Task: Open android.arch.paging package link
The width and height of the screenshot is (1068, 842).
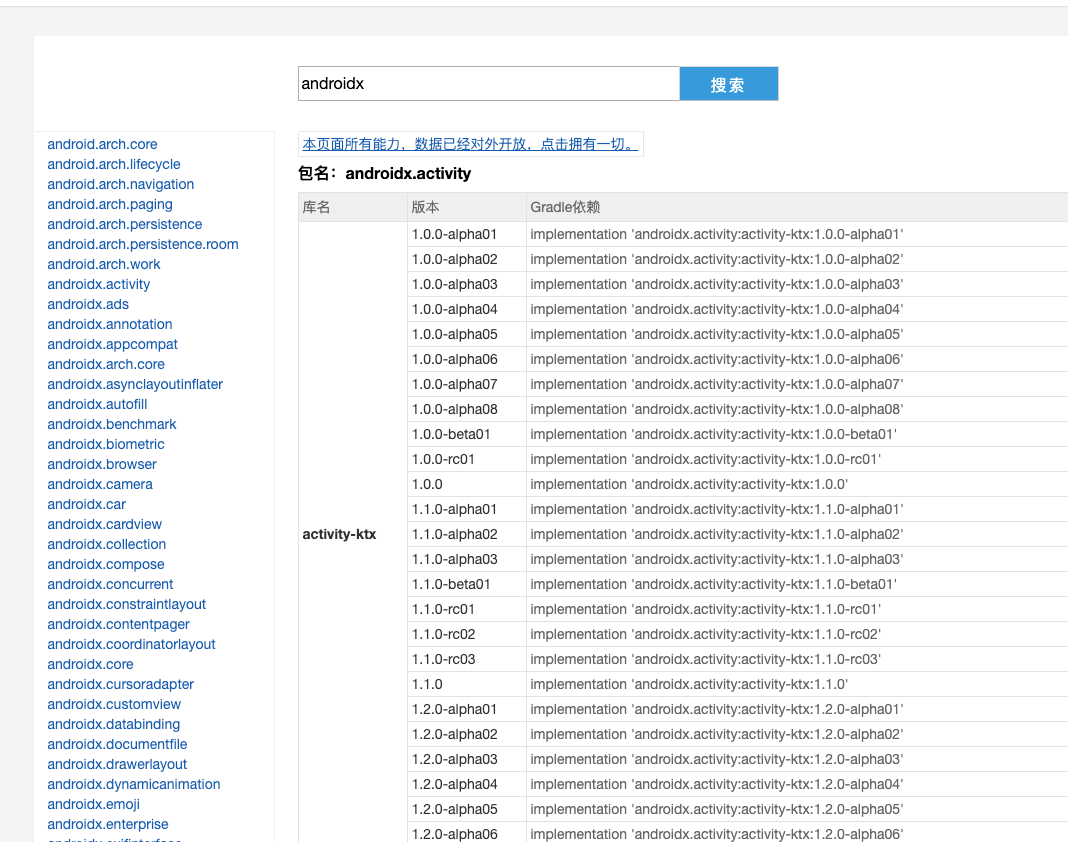Action: (110, 204)
